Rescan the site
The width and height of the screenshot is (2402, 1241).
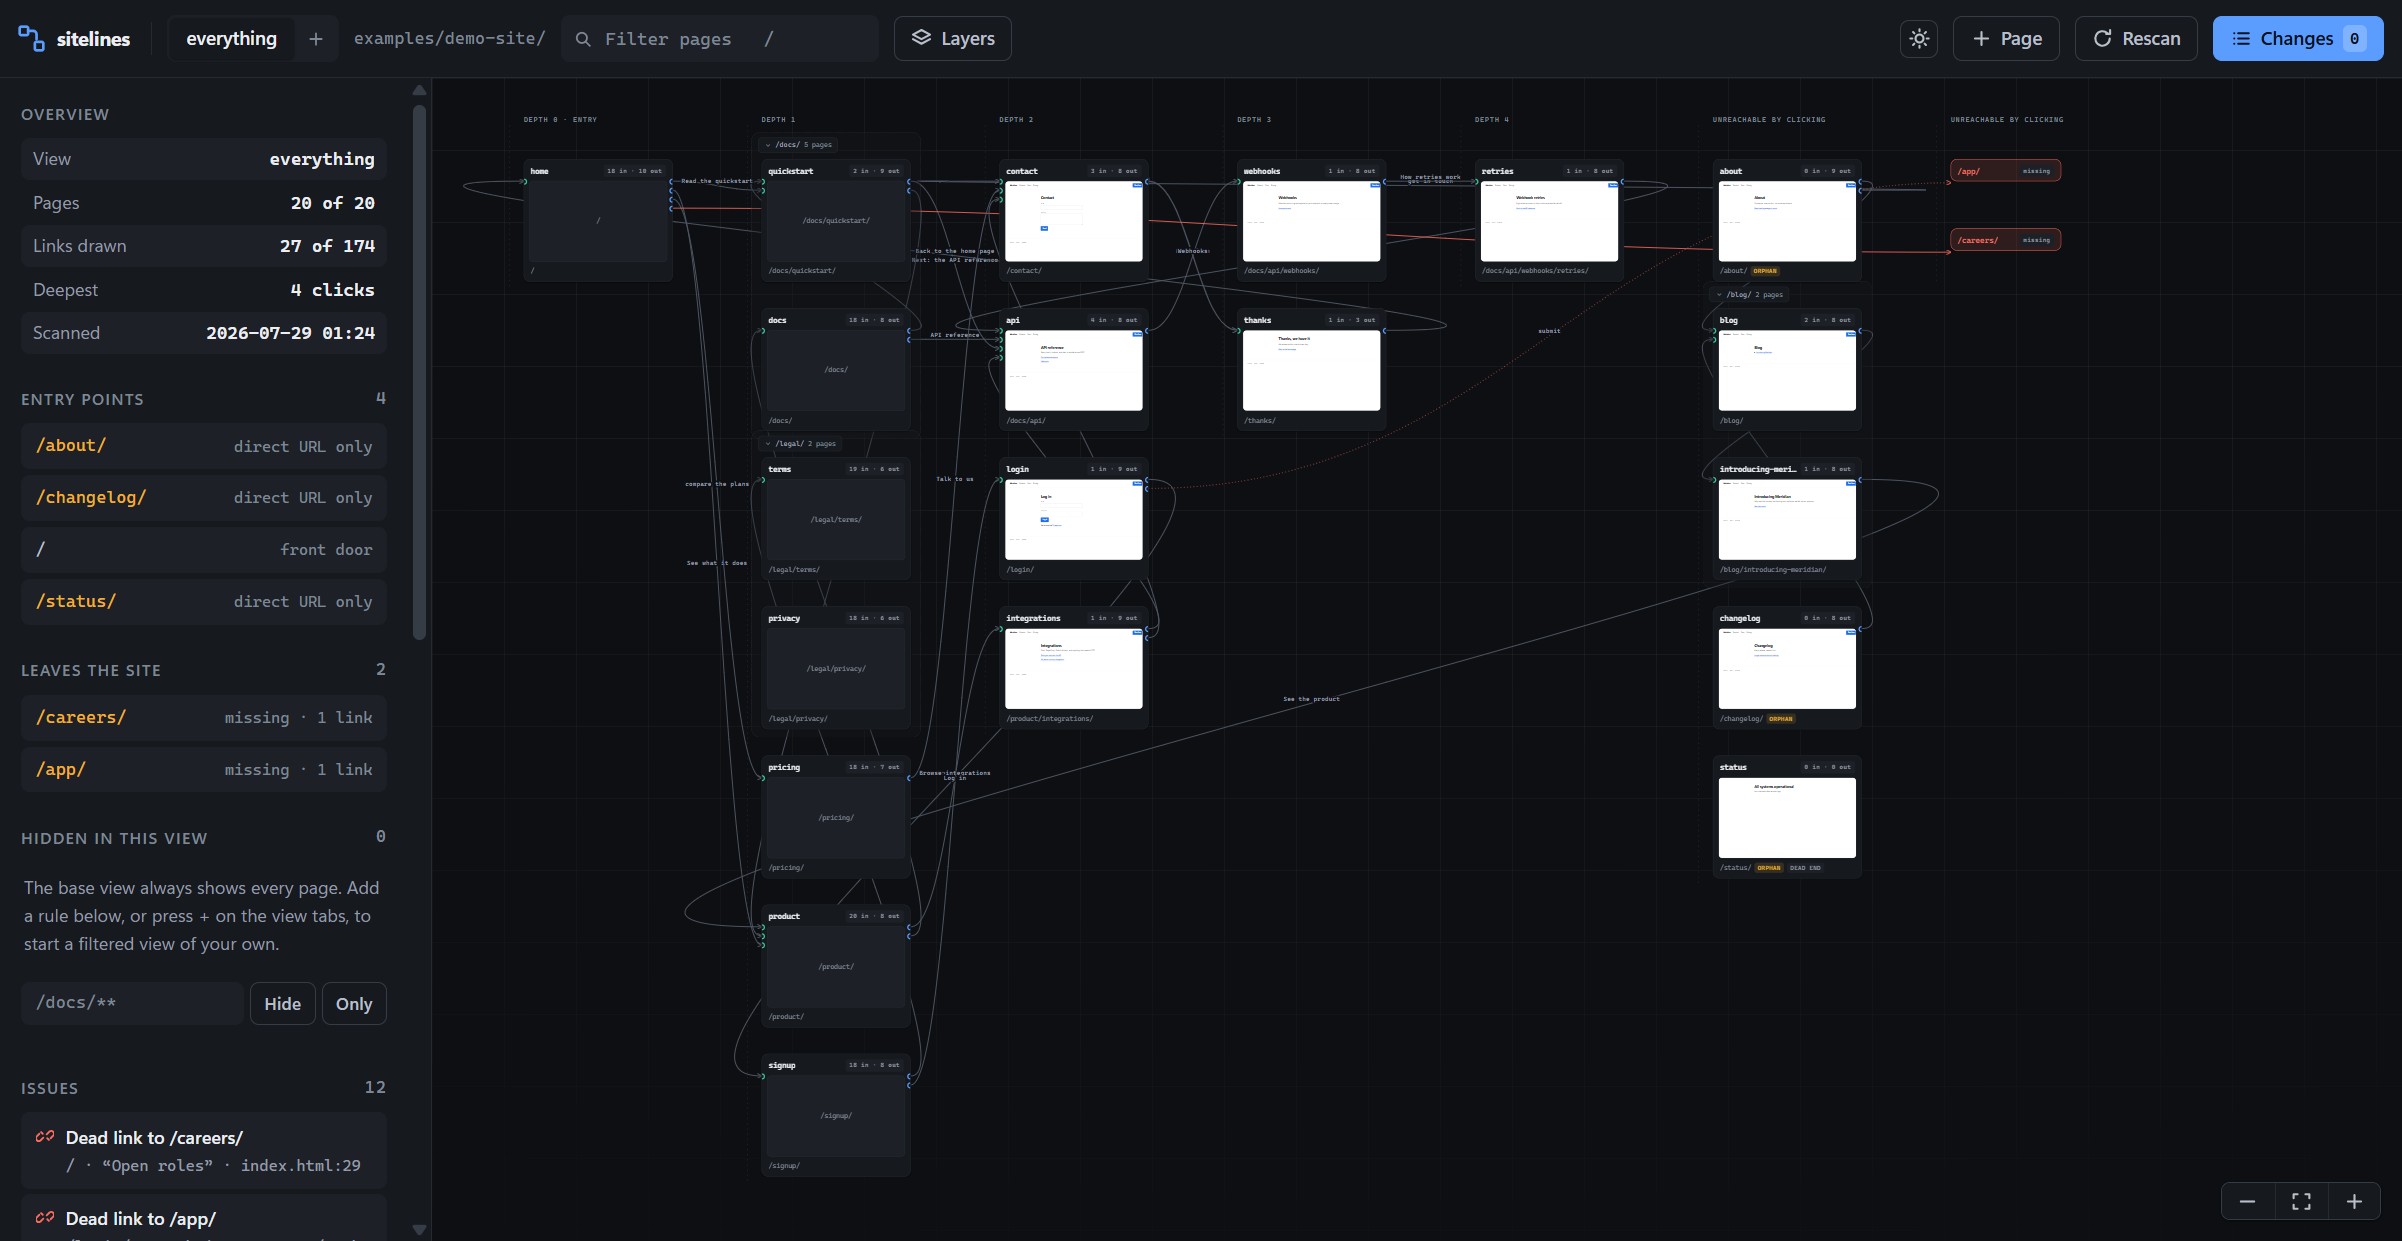coord(2136,39)
